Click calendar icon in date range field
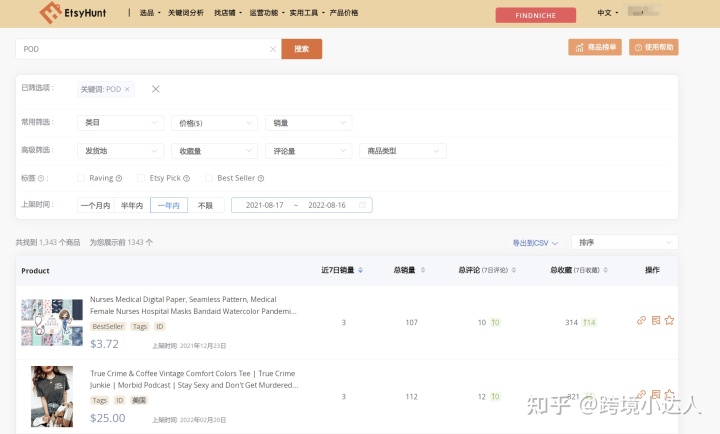Screen dimensions: 720x434 tap(362, 205)
